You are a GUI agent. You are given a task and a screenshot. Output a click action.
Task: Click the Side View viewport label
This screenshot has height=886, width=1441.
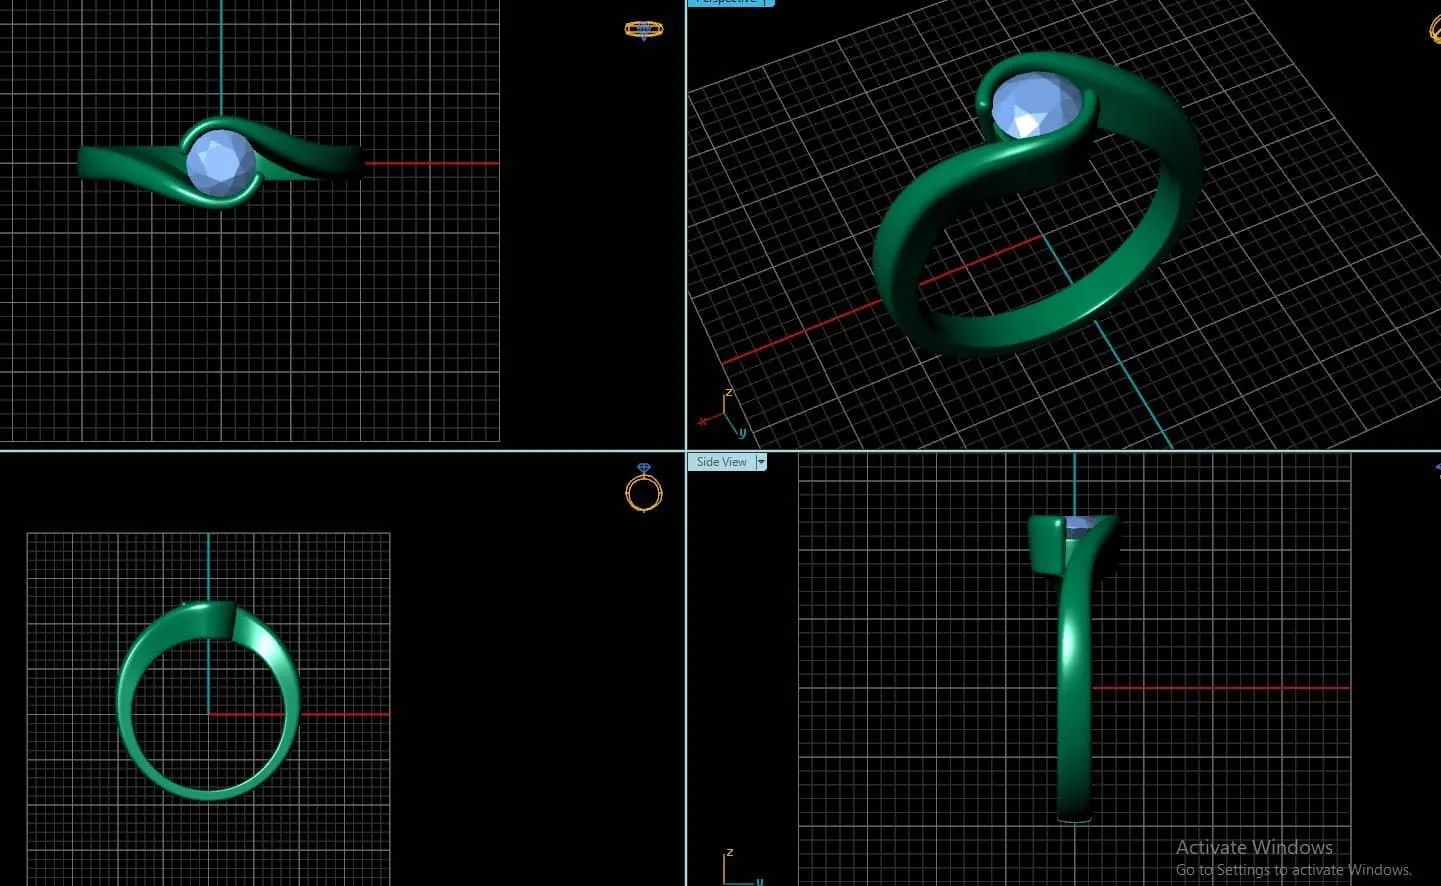pos(721,462)
